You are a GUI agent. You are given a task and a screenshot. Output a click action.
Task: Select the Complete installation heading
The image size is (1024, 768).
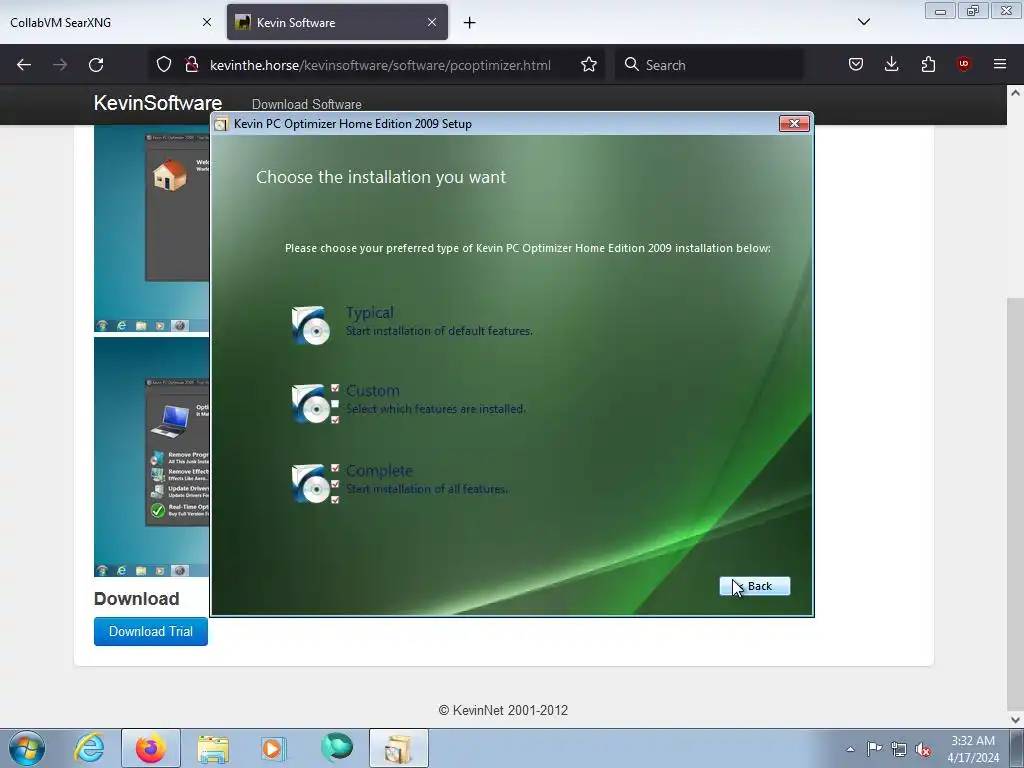[x=379, y=471]
